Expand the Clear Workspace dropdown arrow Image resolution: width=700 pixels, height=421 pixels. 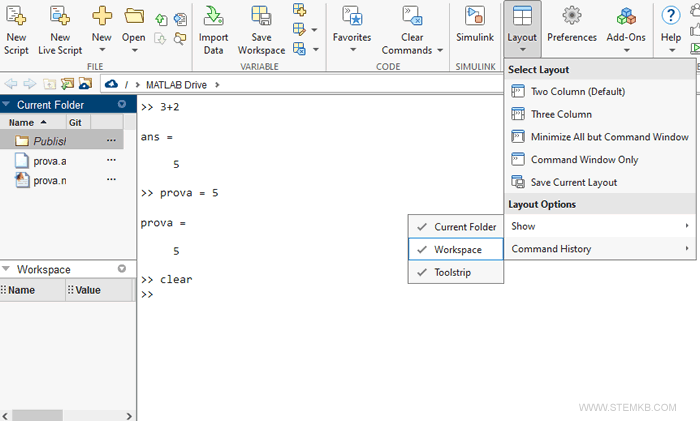click(x=316, y=49)
